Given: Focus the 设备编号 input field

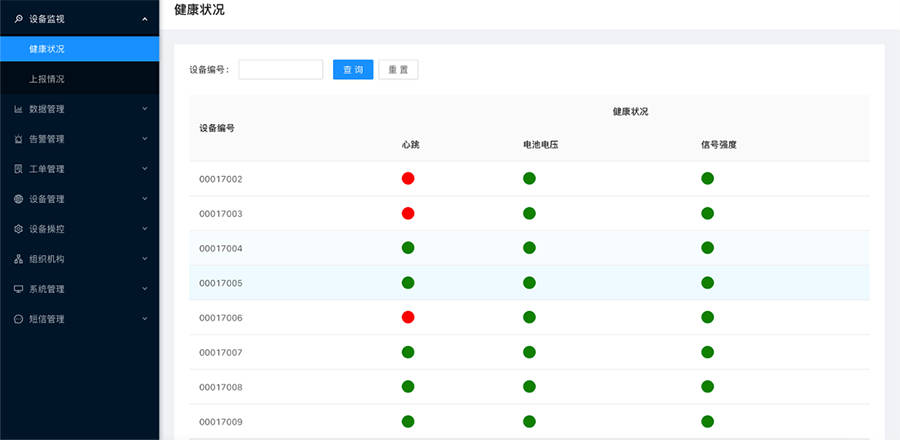Looking at the screenshot, I should tap(280, 70).
